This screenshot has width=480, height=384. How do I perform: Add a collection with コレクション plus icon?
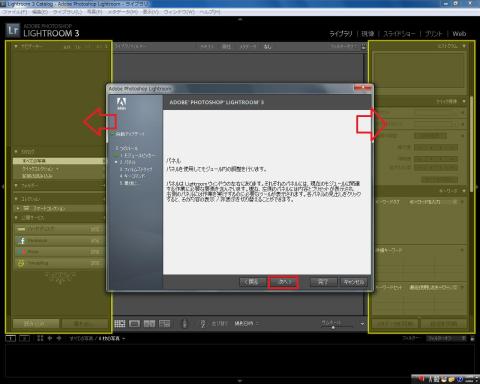(104, 199)
